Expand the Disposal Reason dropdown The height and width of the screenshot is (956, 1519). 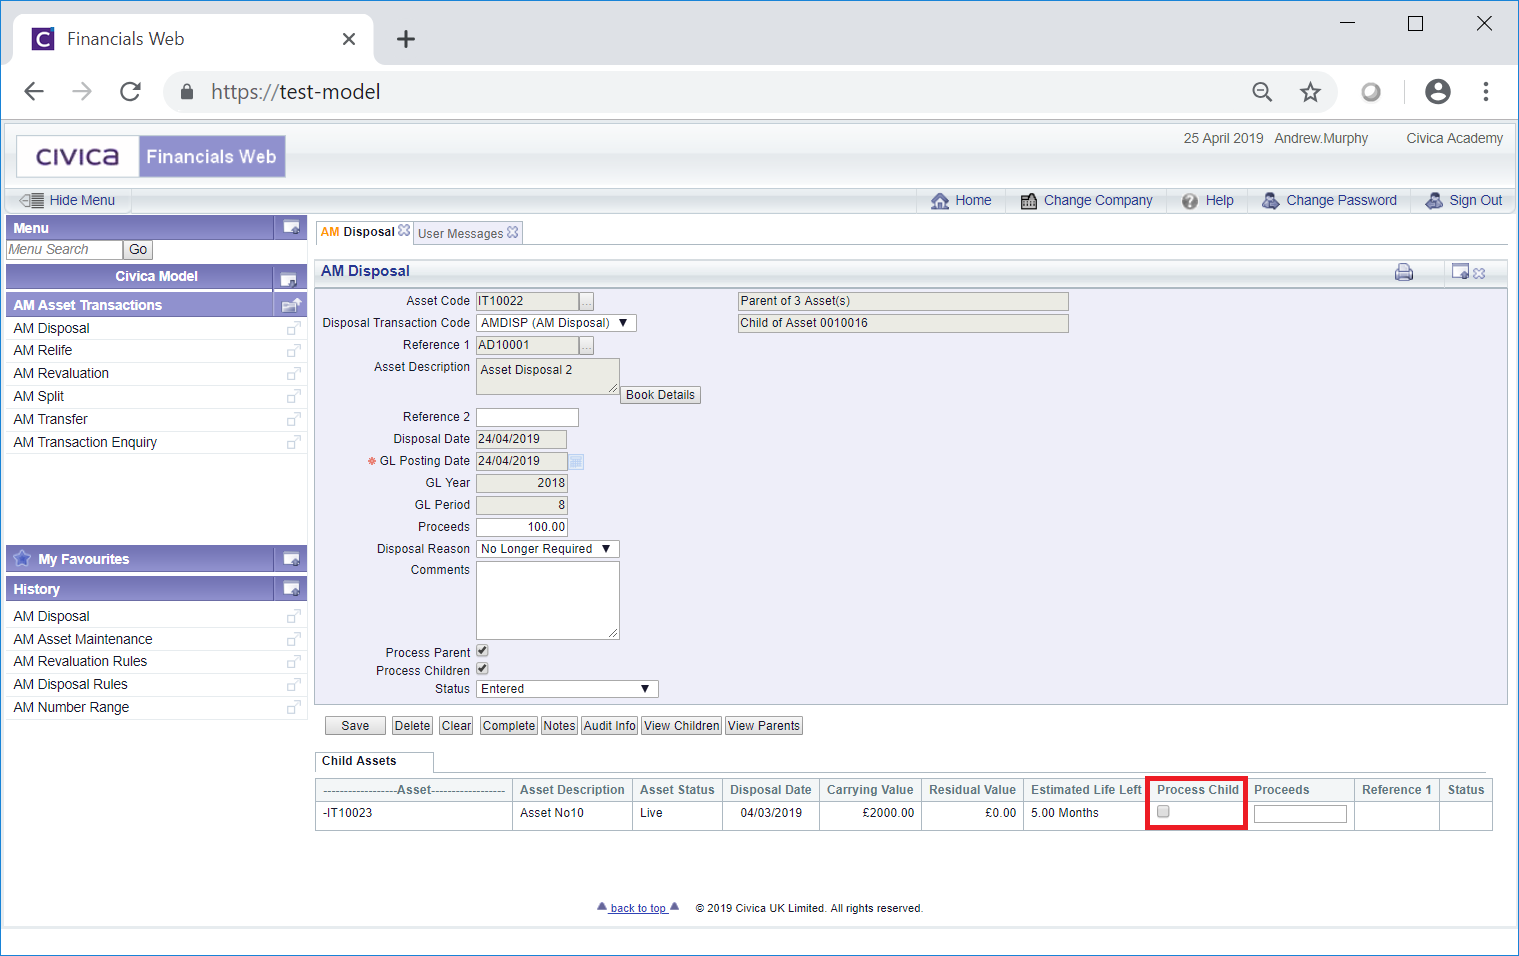click(x=547, y=549)
